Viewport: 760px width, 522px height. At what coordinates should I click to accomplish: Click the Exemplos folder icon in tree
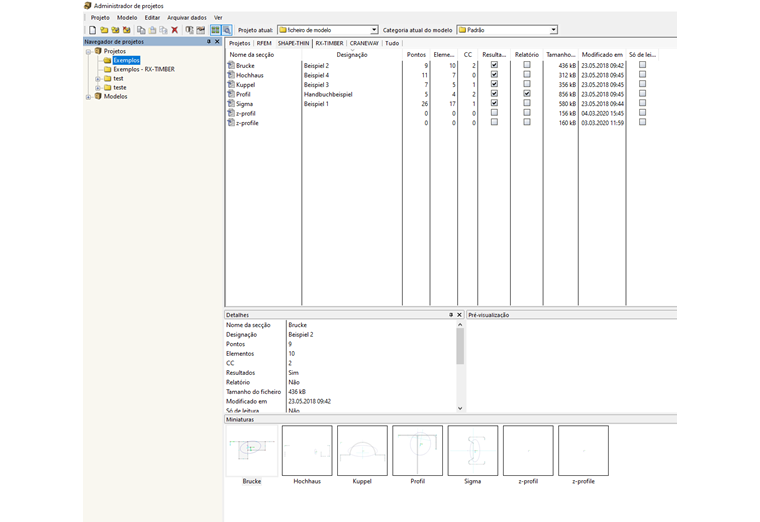pos(108,60)
